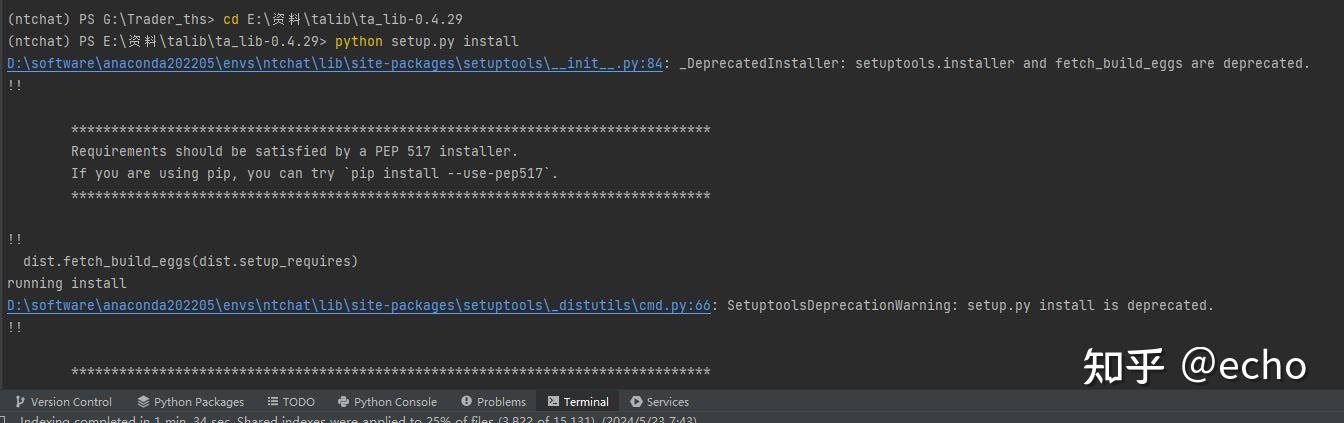Click the 'python setup.py install' command text

[427, 41]
